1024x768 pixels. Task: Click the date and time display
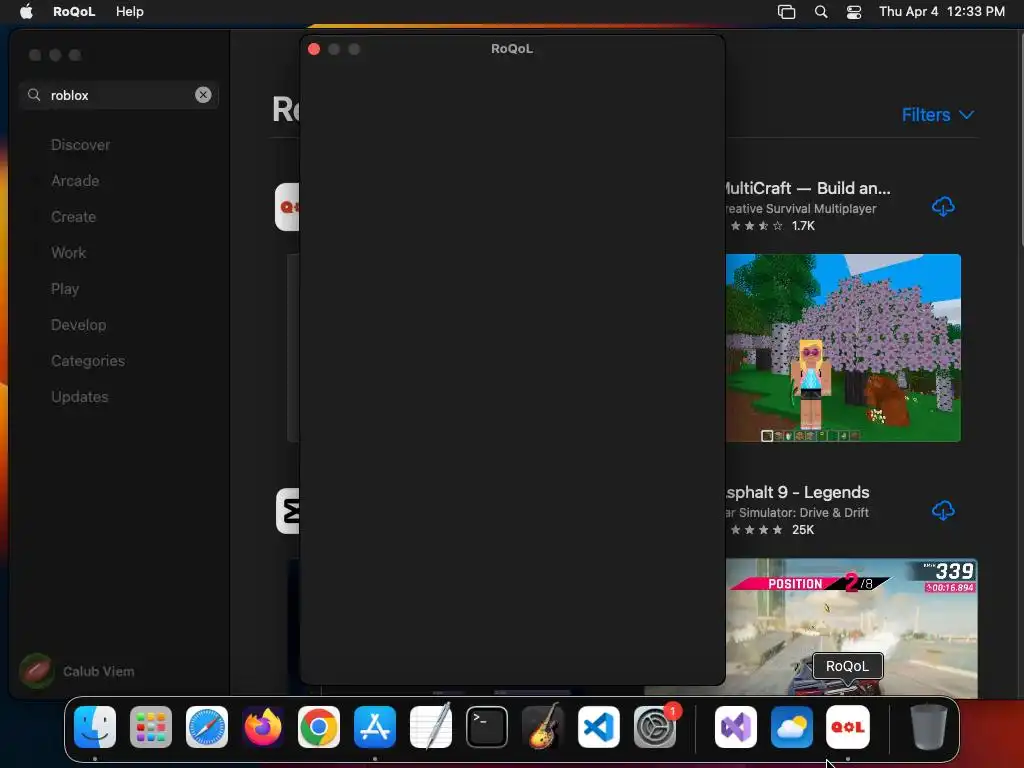click(942, 12)
